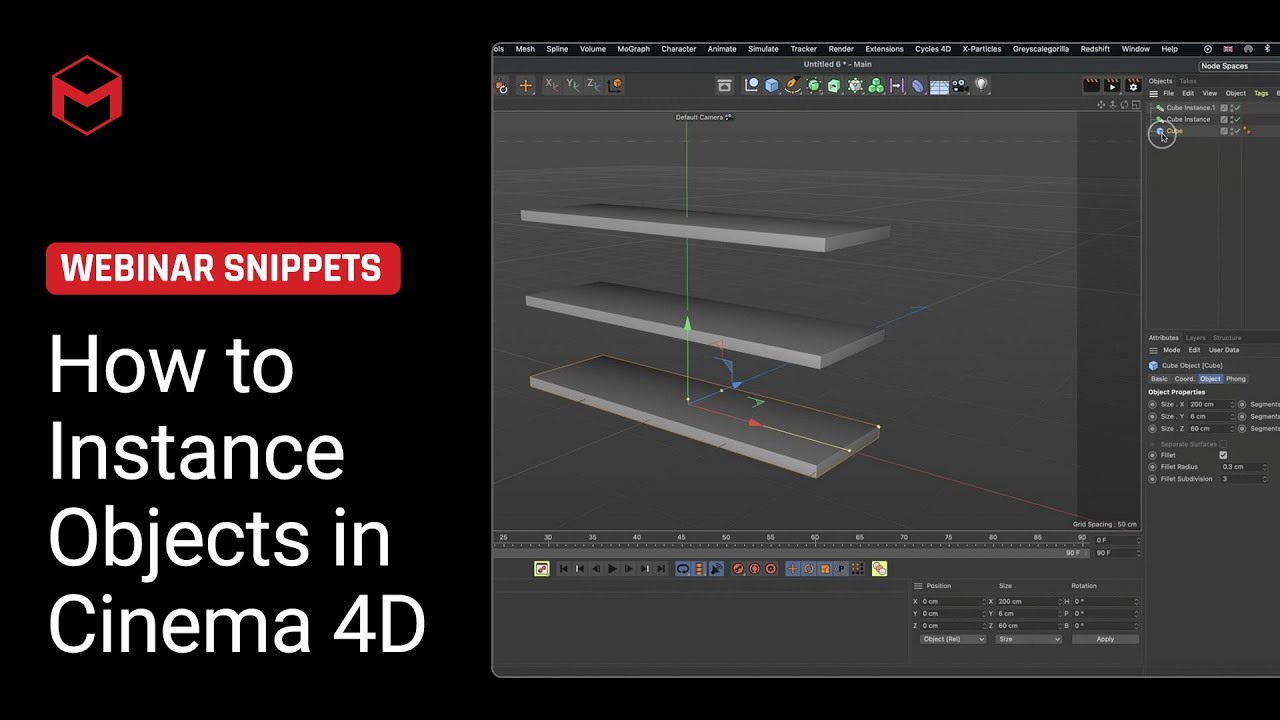Viewport: 1280px width, 720px height.
Task: Click the Floor grid environment icon
Action: click(x=939, y=86)
